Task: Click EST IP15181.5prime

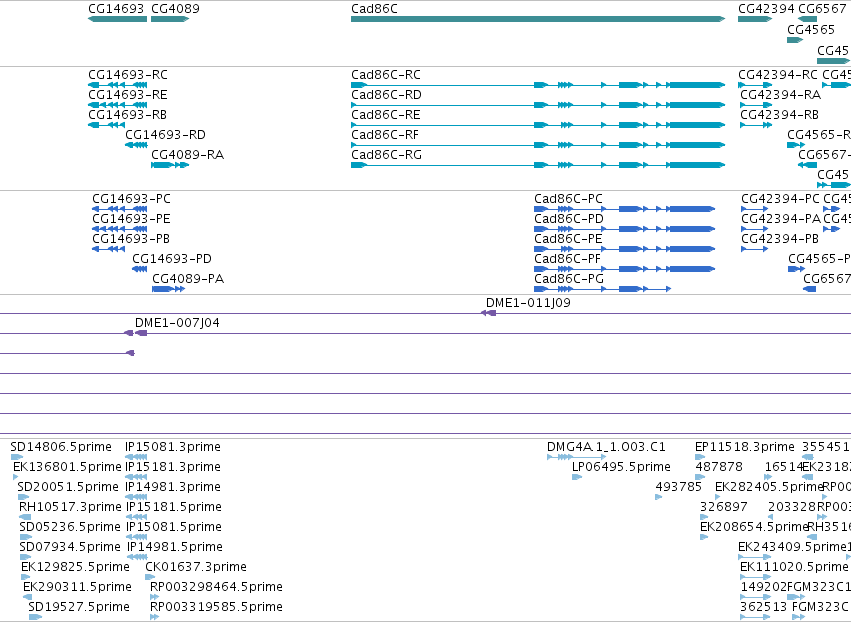Action: click(136, 517)
